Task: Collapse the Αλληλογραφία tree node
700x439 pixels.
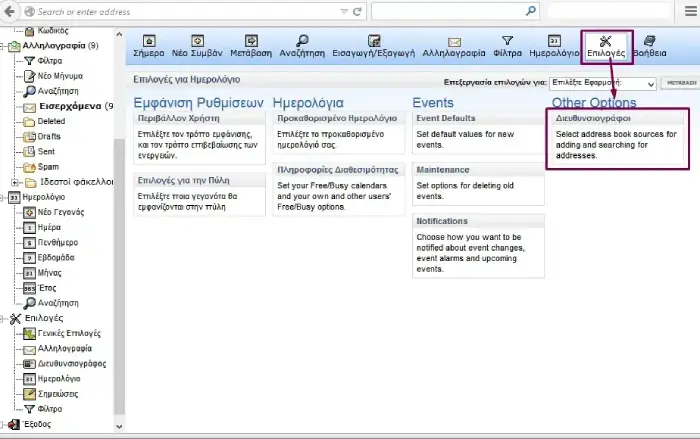Action: (x=2, y=46)
